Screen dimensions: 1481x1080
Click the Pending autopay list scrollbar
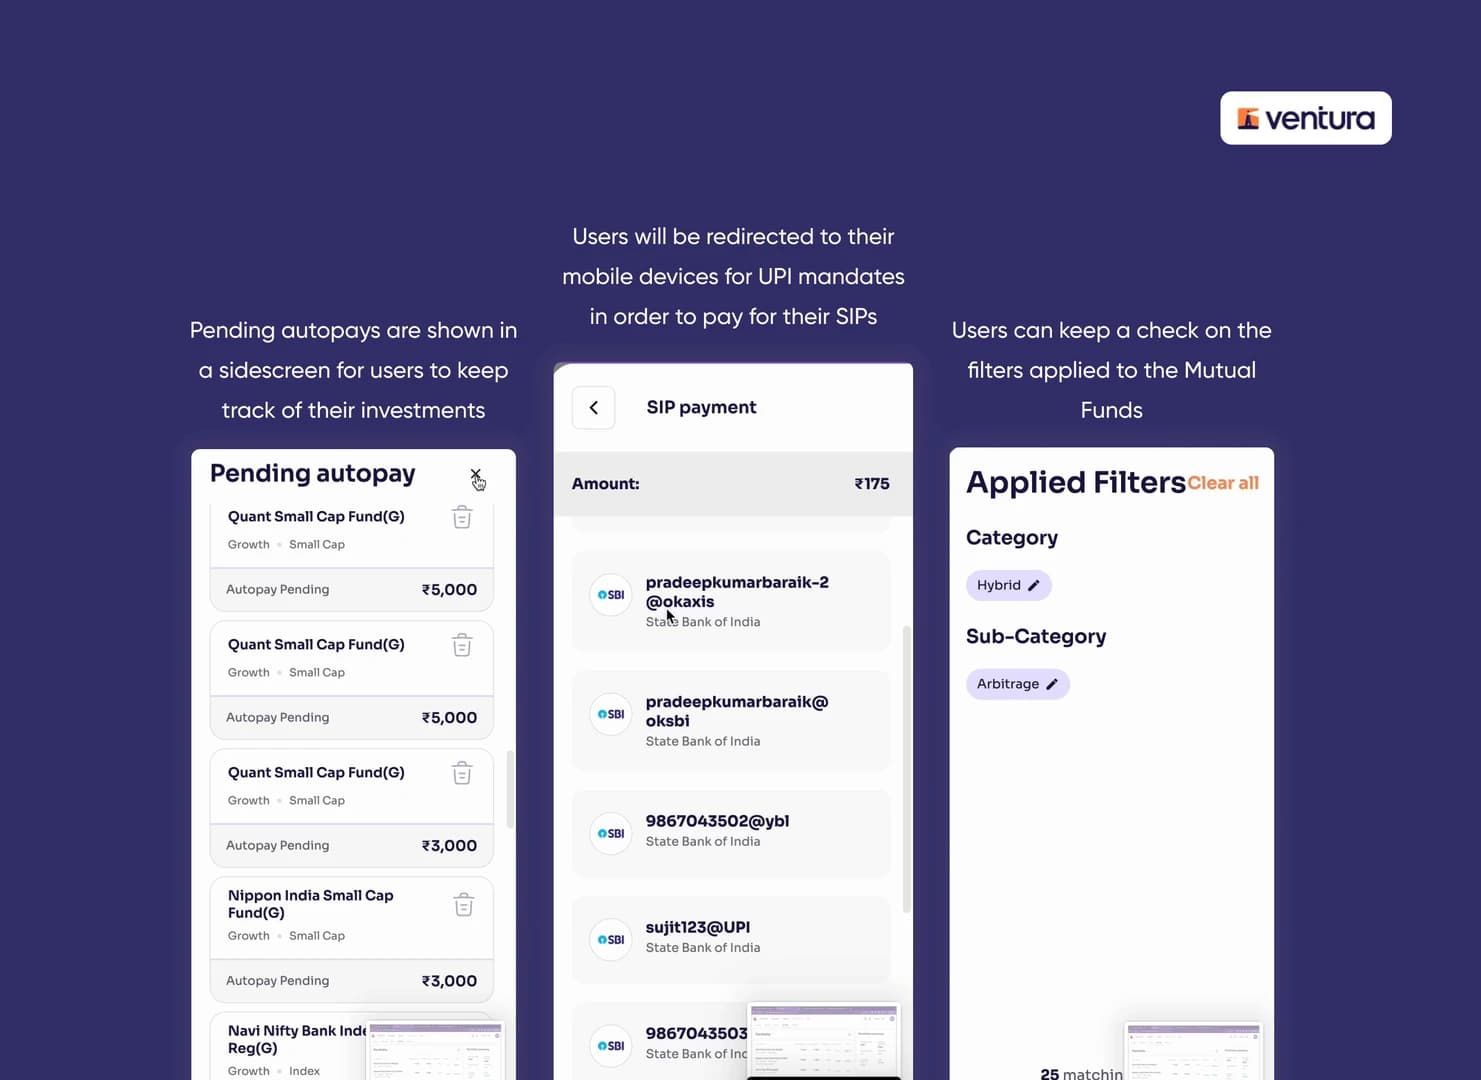(x=510, y=789)
